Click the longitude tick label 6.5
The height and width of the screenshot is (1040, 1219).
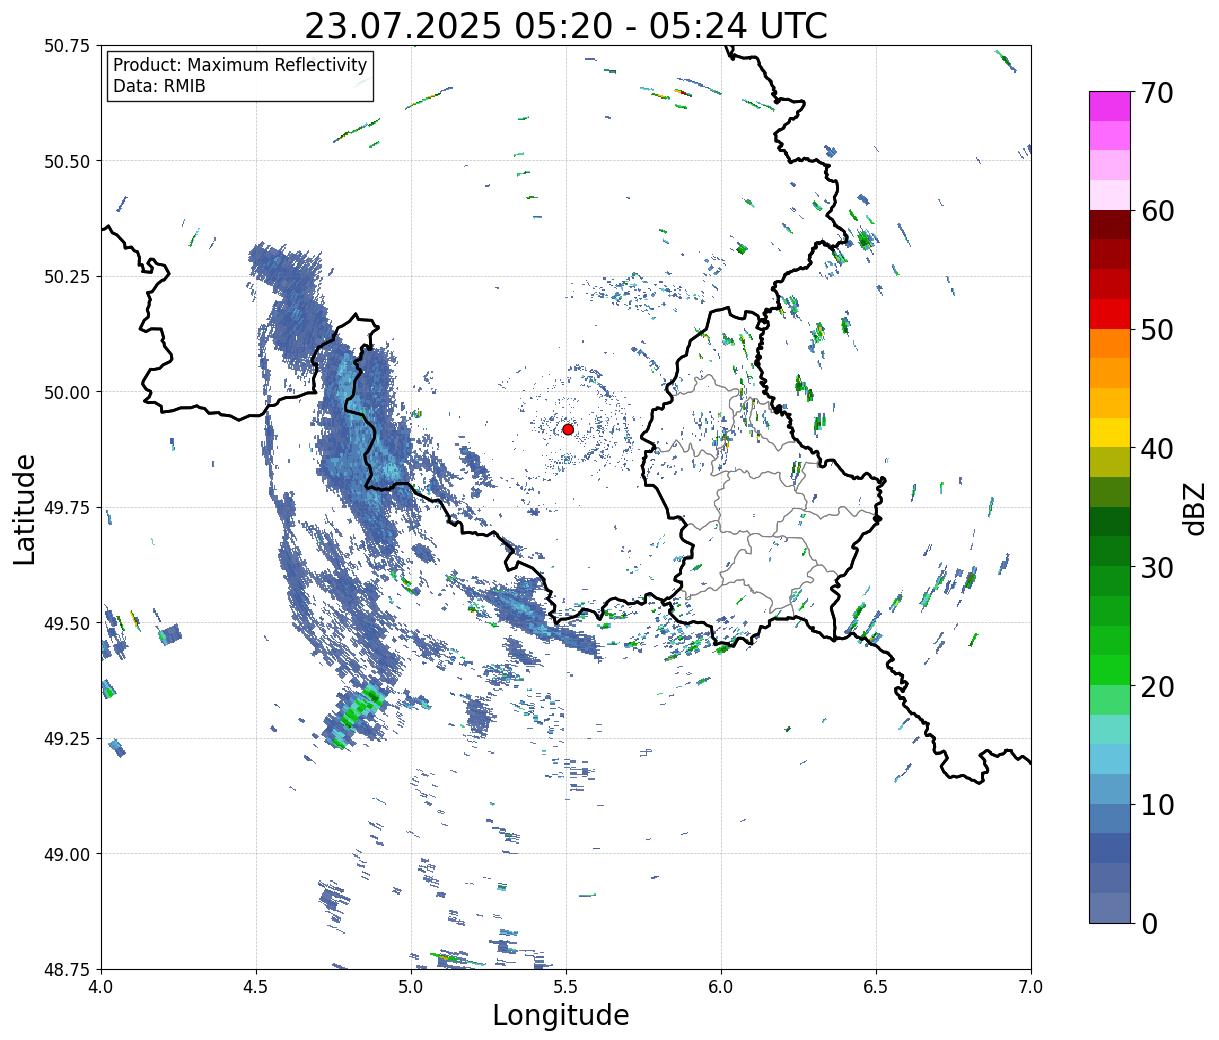pos(876,988)
